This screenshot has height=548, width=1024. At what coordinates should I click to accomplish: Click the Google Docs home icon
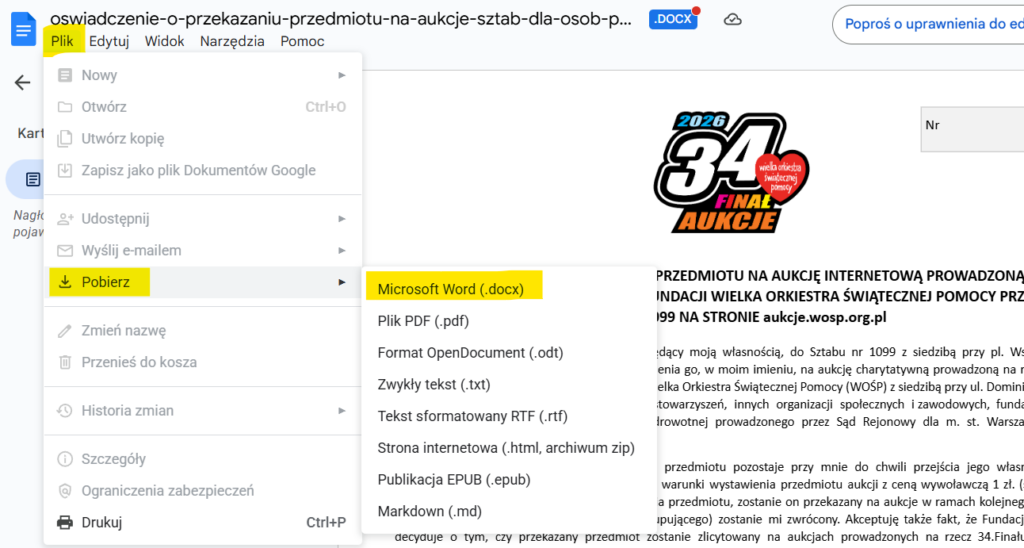pyautogui.click(x=23, y=28)
